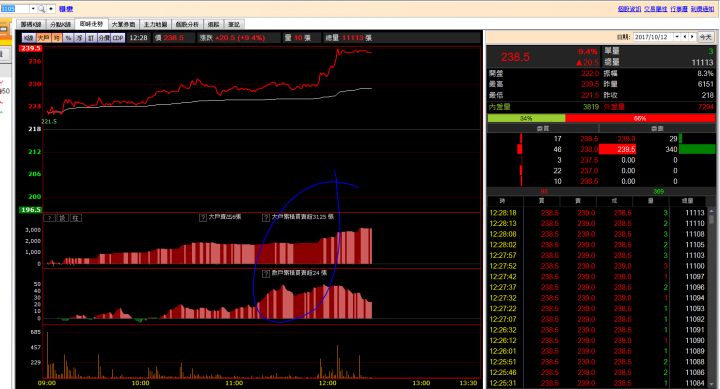Click the green 340 ask volume bar

(x=697, y=149)
